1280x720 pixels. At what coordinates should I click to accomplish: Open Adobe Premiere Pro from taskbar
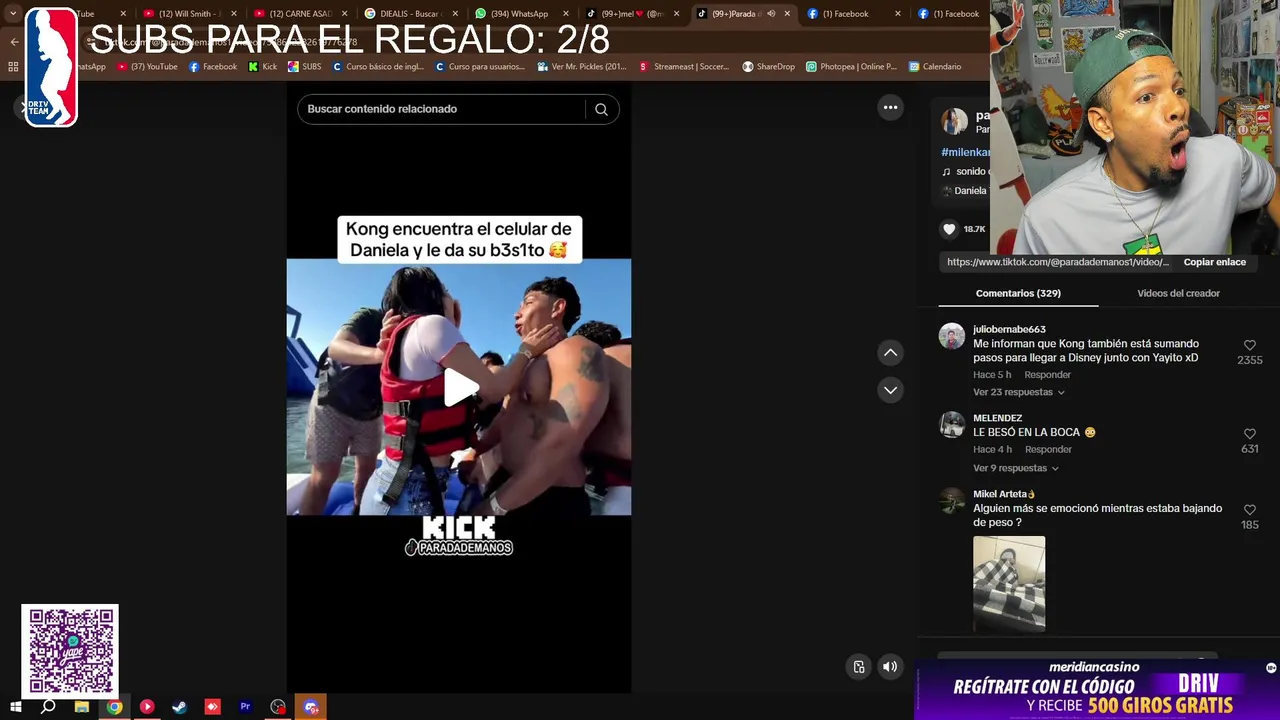tap(245, 707)
